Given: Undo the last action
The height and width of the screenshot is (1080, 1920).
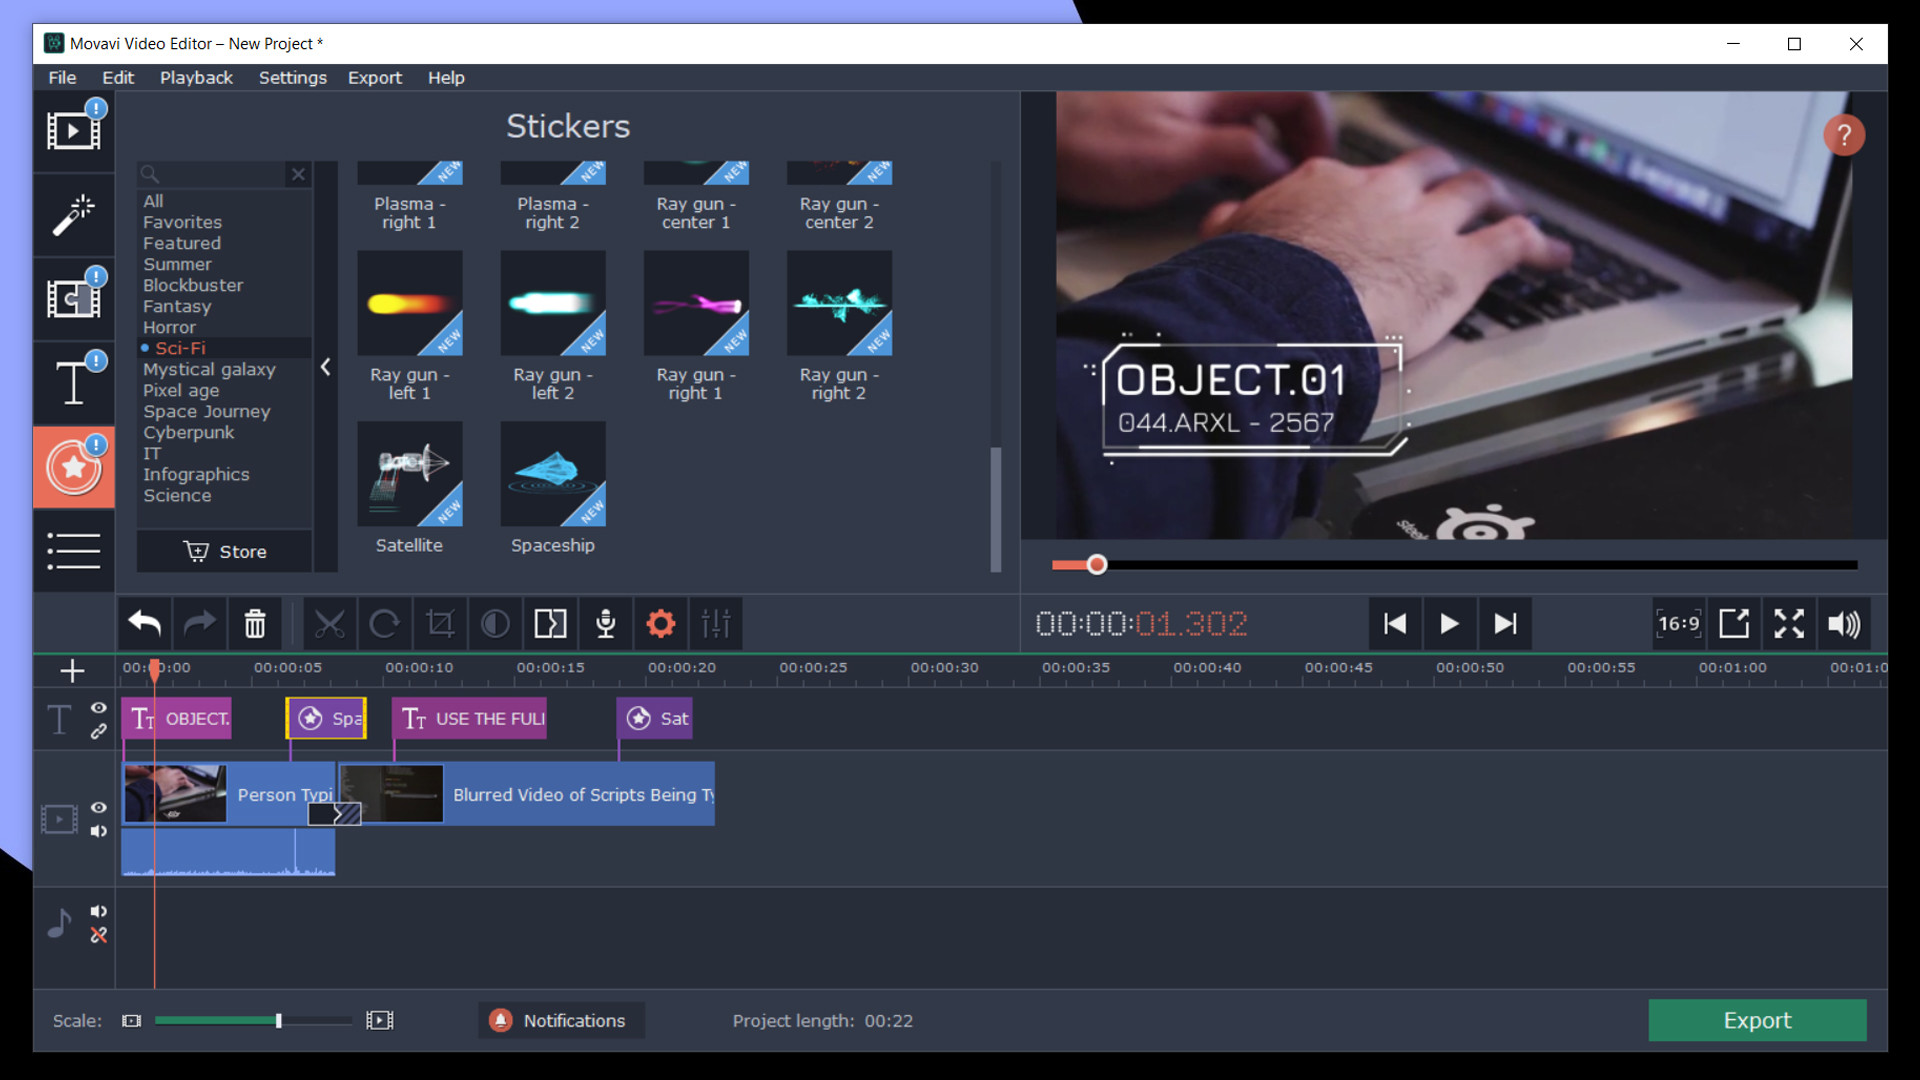Looking at the screenshot, I should point(144,623).
